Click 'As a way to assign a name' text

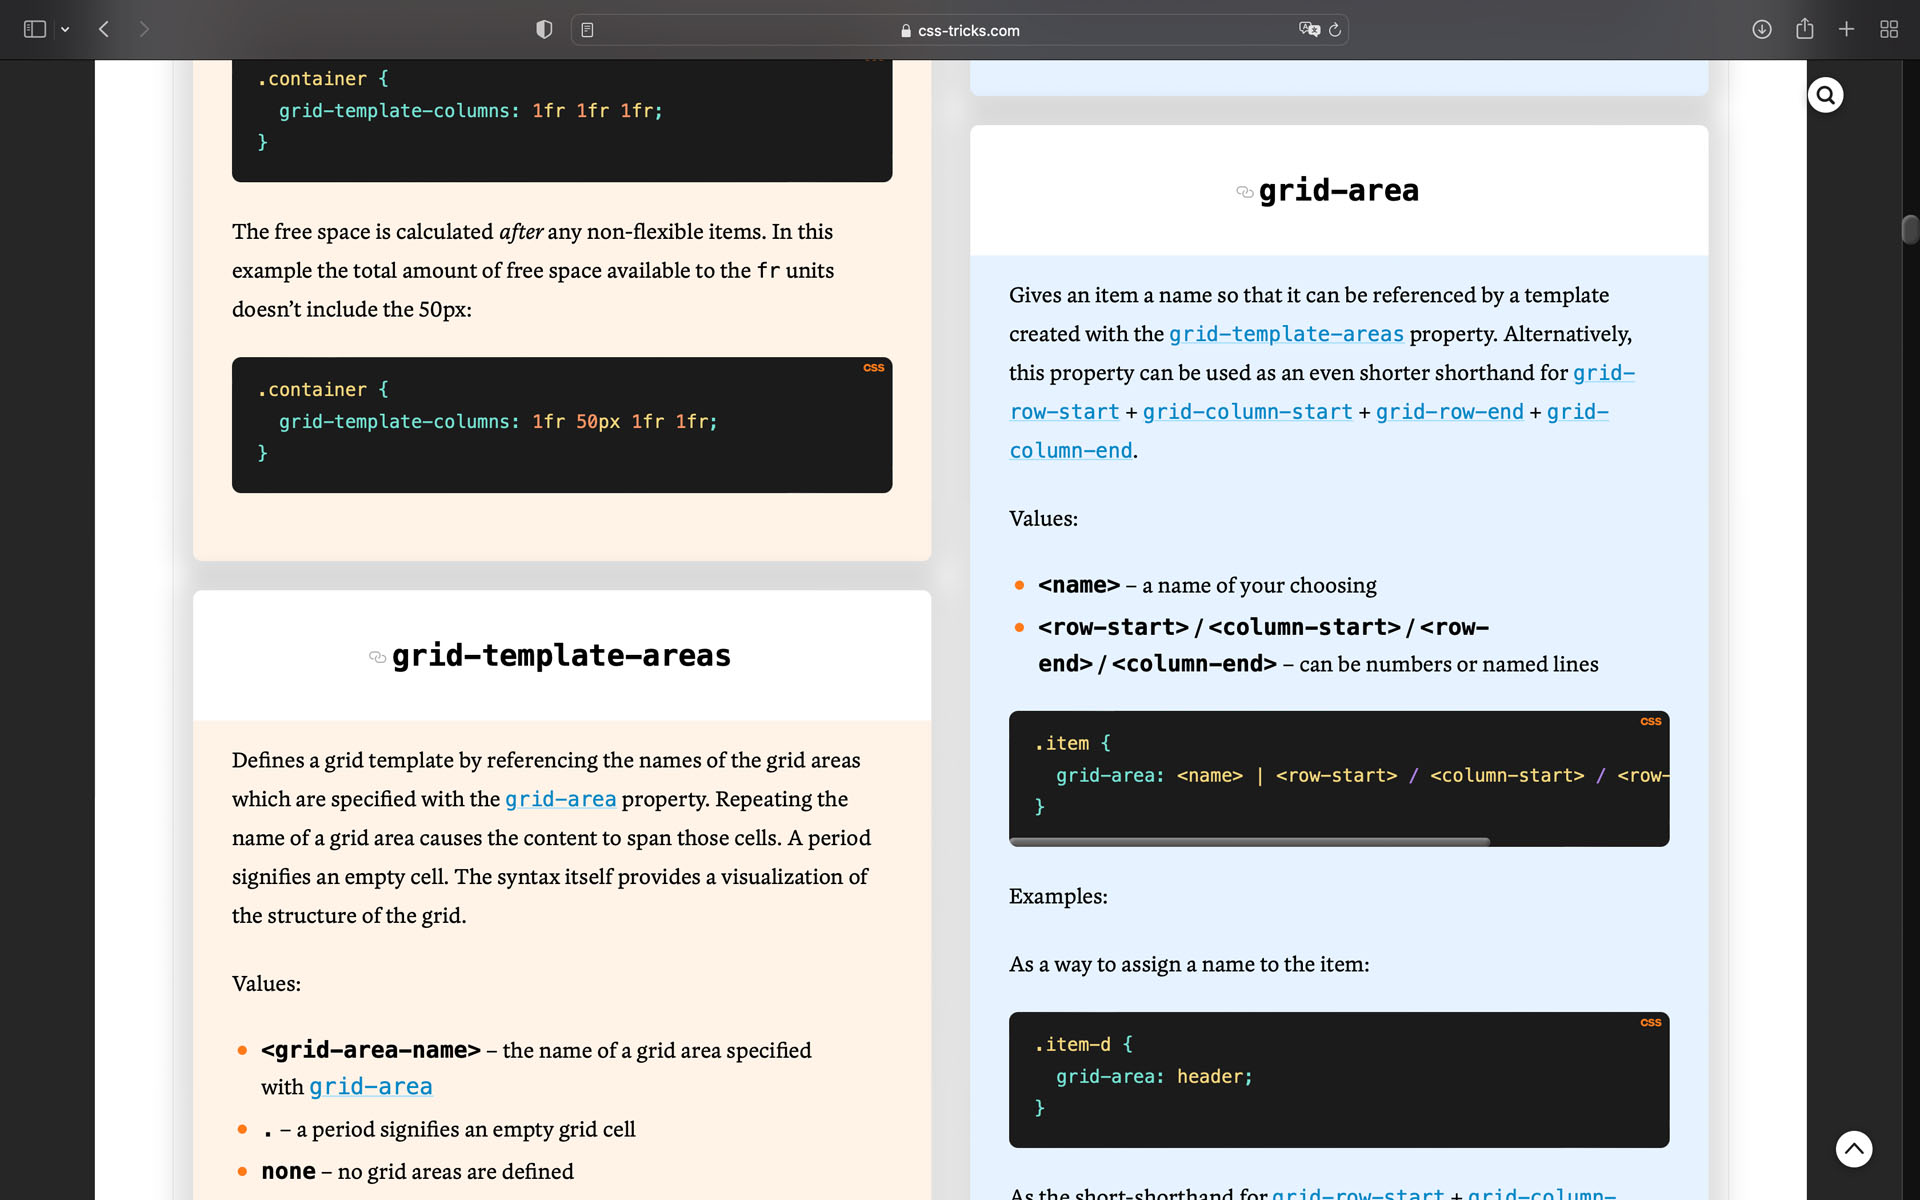click(1189, 965)
